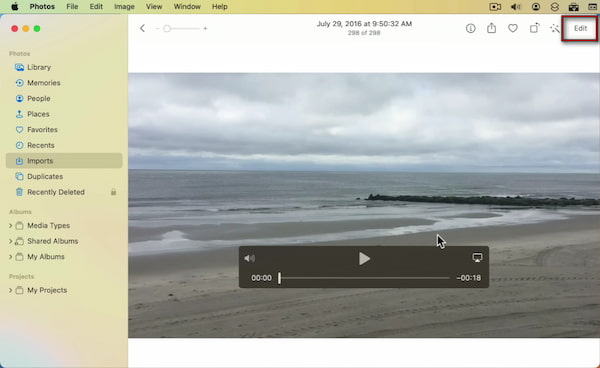Click the Favorites heart sidebar icon
This screenshot has width=600, height=368.
(x=19, y=130)
